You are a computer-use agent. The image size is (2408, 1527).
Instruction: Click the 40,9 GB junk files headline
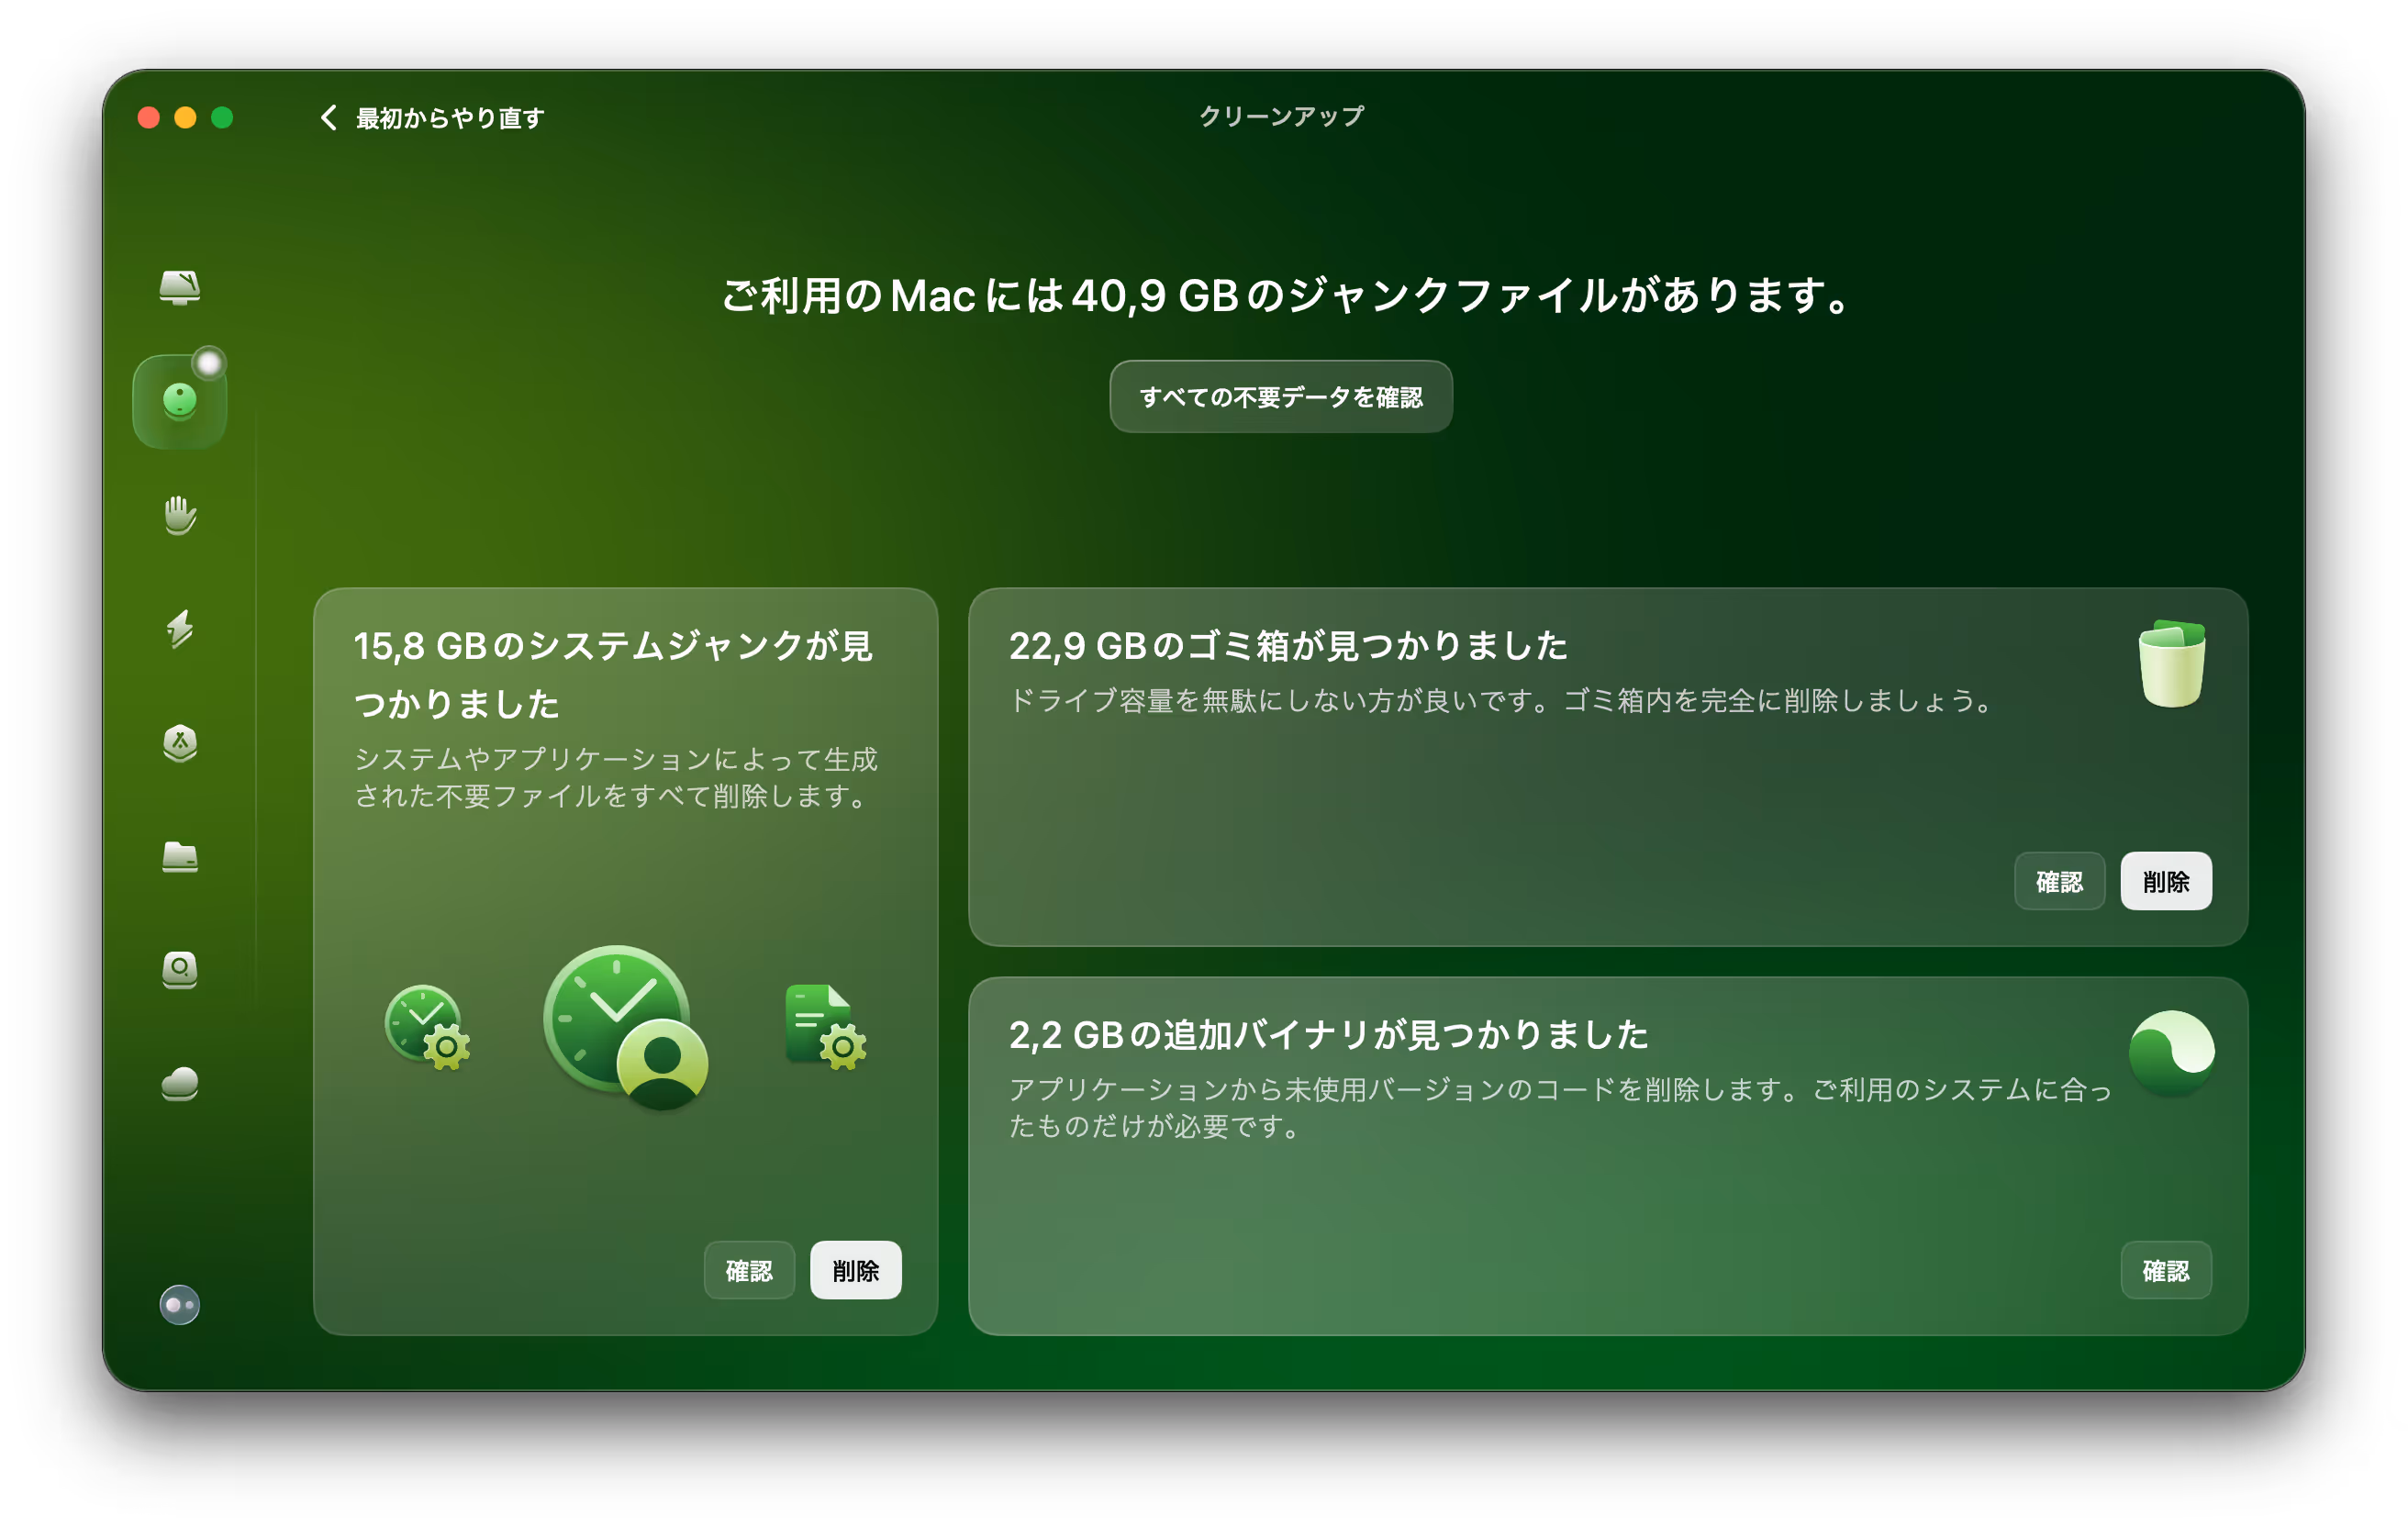point(1287,296)
